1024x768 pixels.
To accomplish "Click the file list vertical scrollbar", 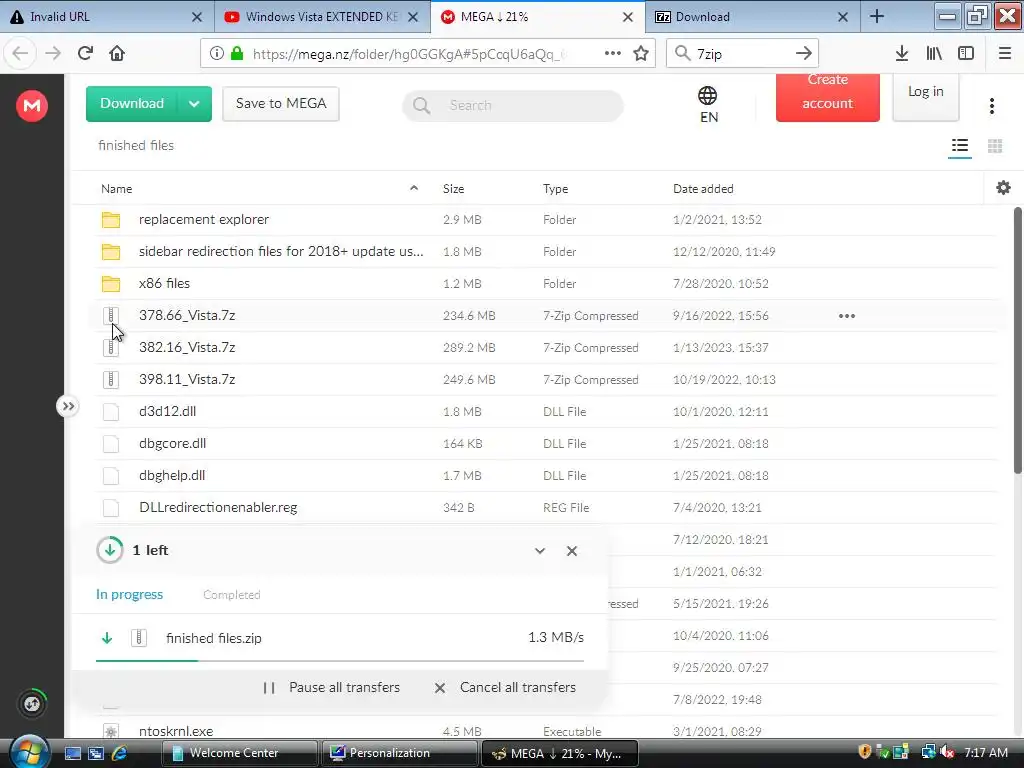I will click(1017, 340).
